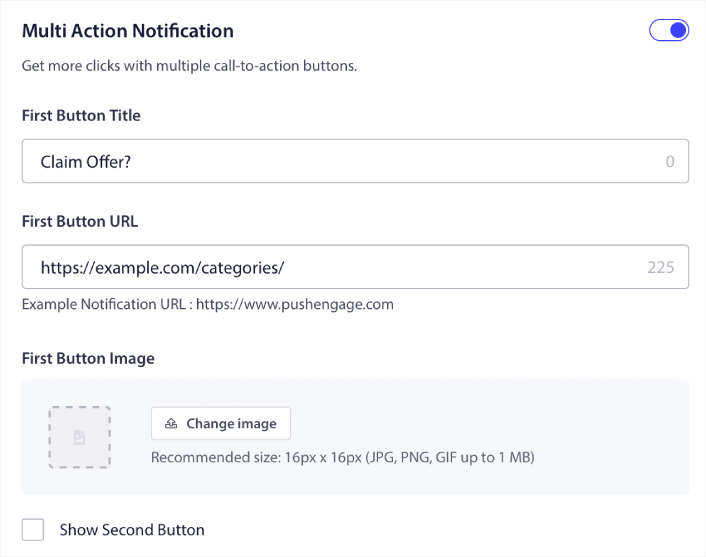Click the 'Get more clicks' description text
706x557 pixels.
tap(190, 67)
